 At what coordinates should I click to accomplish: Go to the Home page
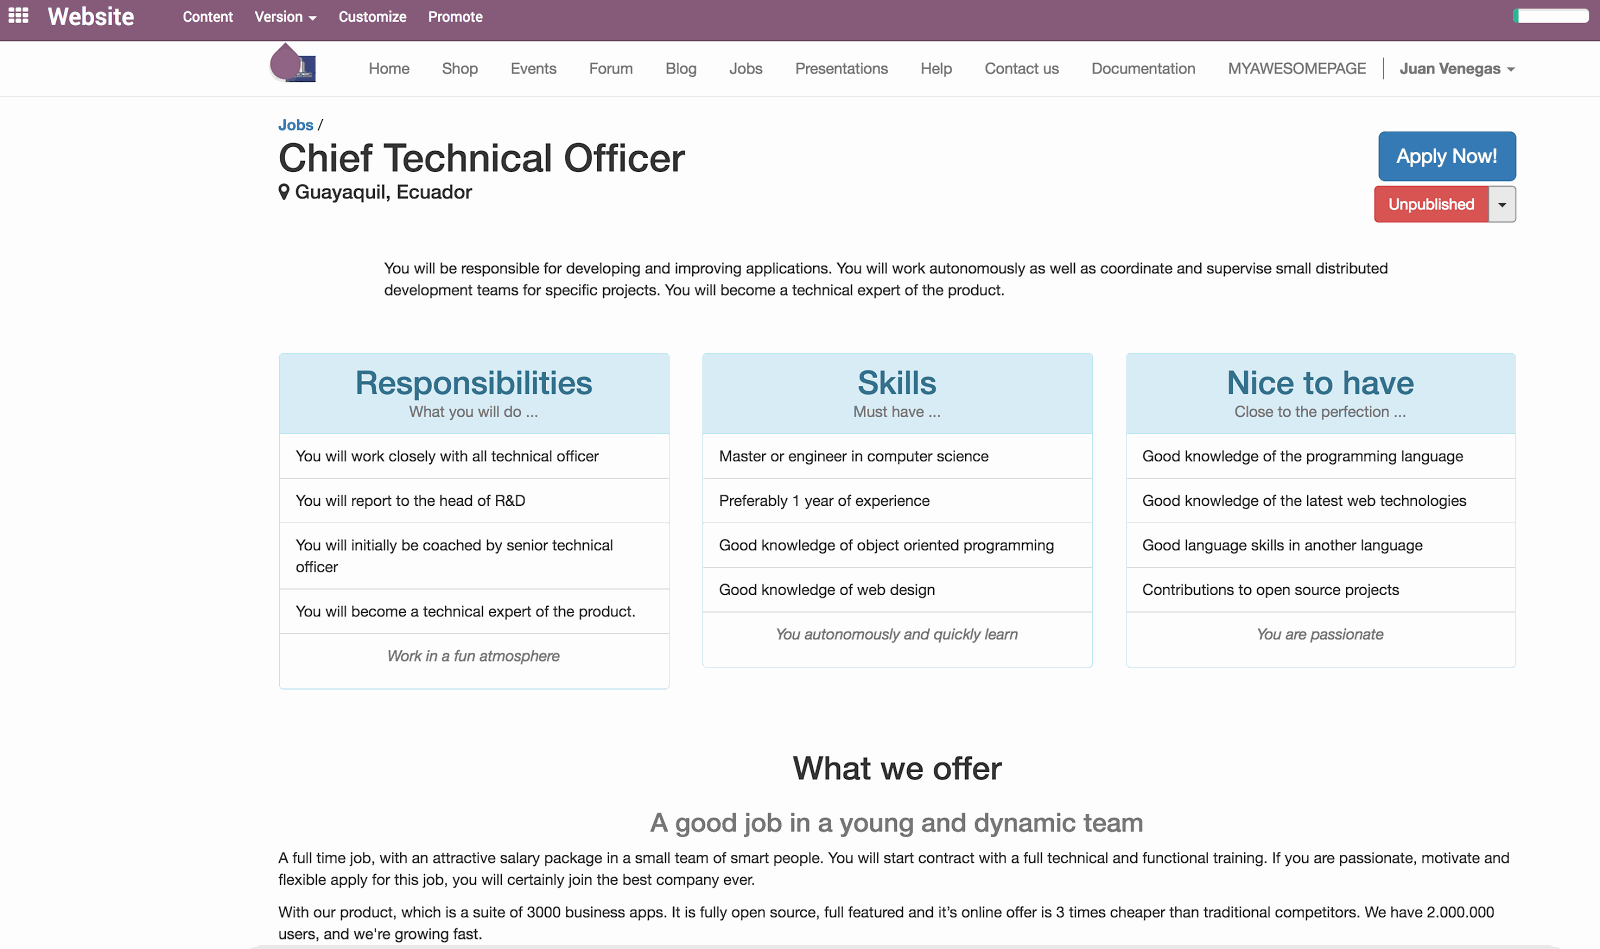tap(389, 69)
